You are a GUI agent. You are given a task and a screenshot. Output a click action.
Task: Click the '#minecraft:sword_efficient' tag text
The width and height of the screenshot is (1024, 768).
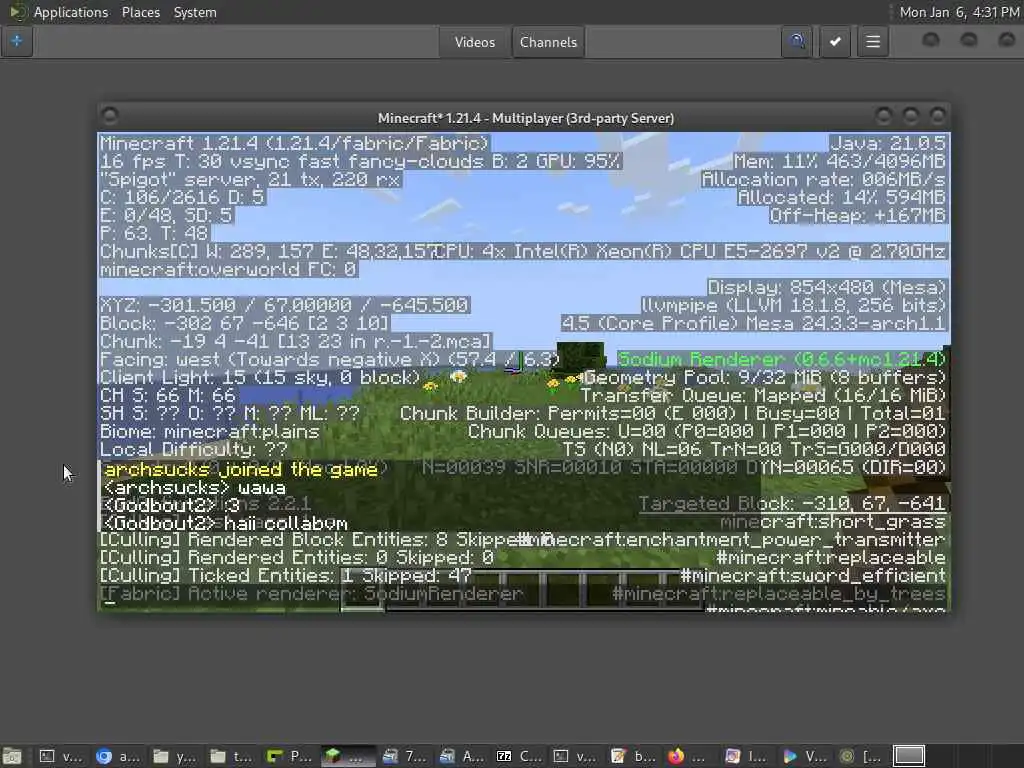(813, 575)
